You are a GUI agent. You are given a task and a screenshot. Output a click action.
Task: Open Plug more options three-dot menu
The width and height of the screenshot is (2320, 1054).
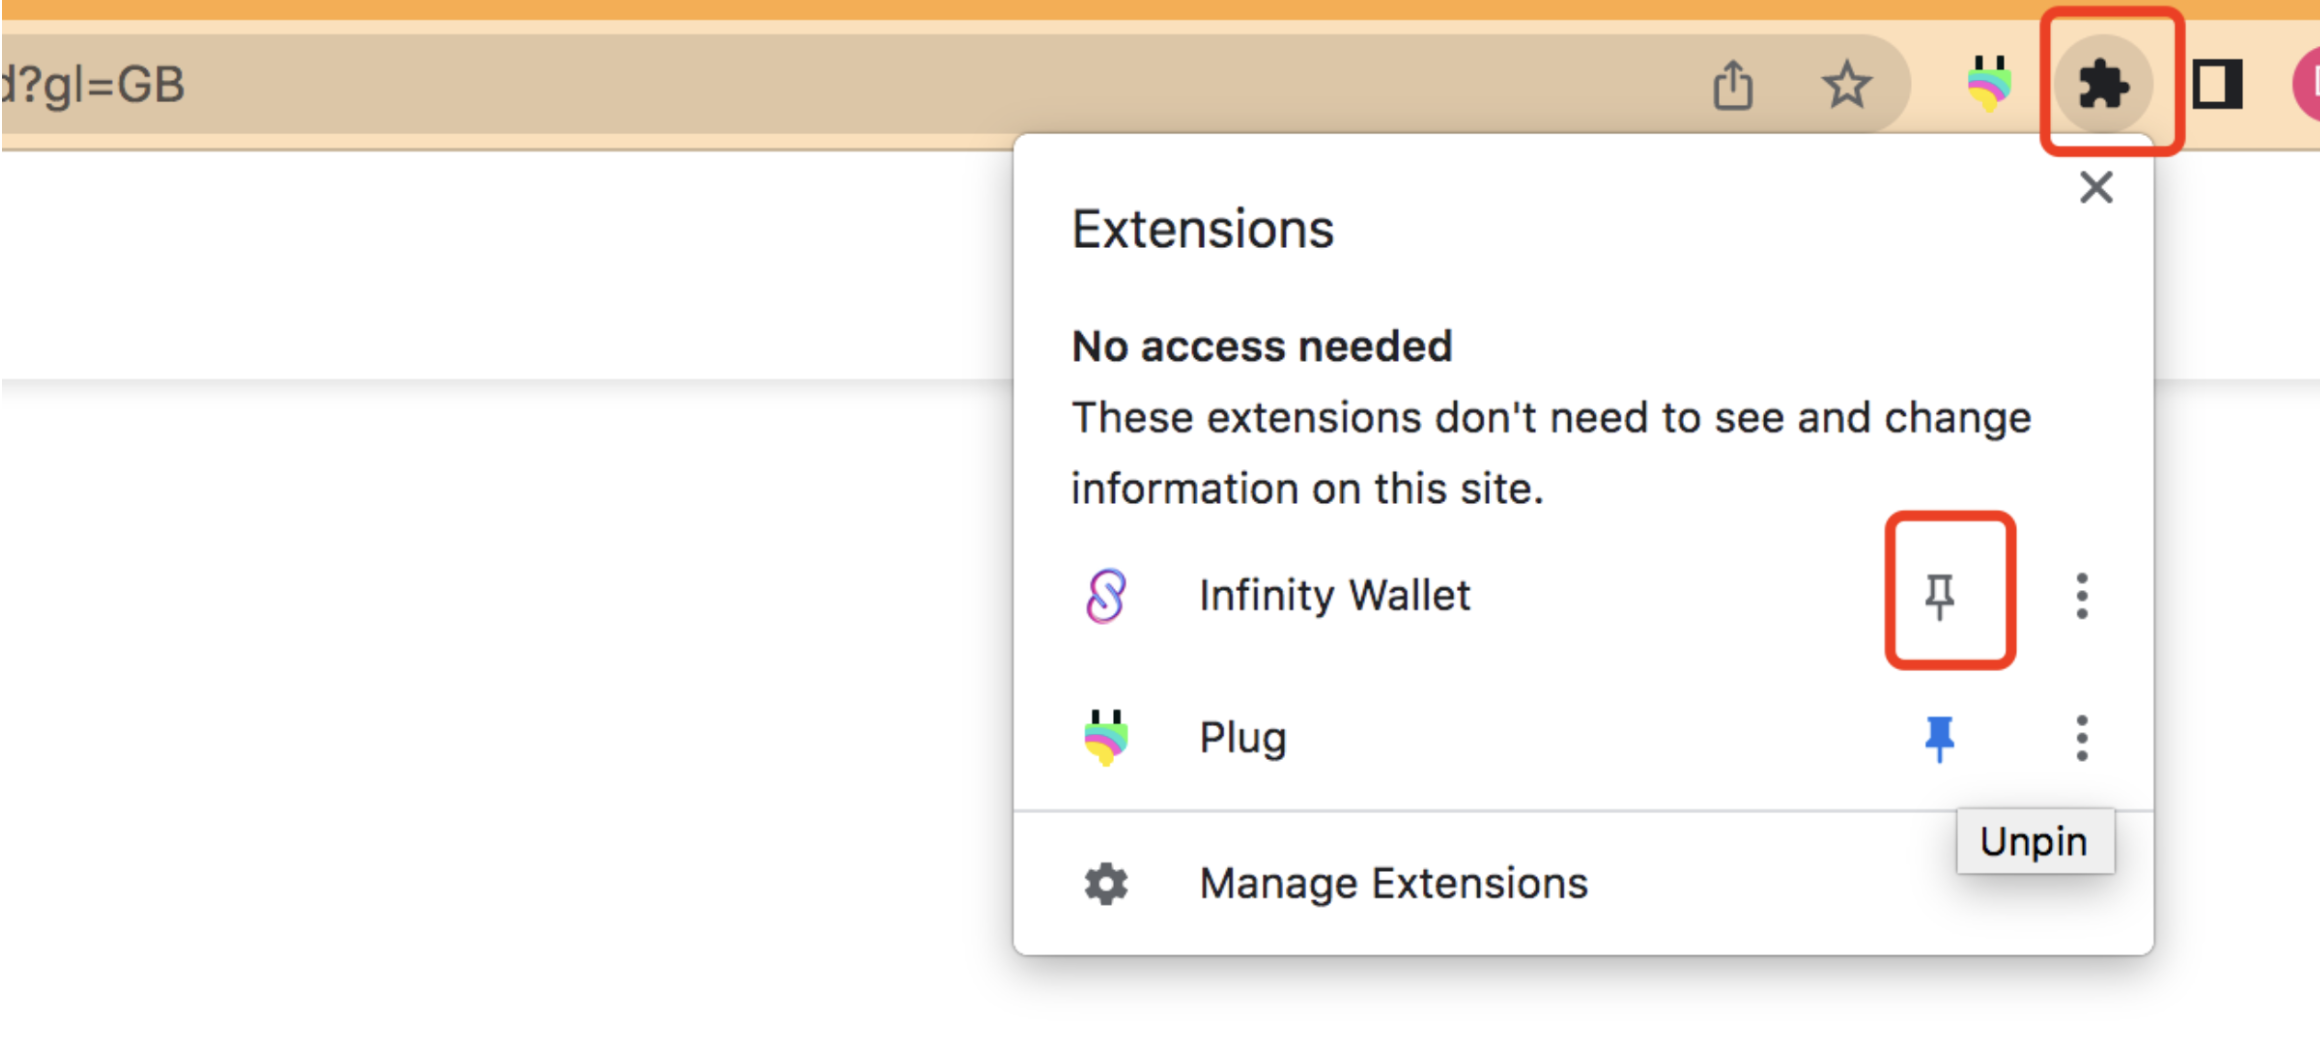[x=2082, y=738]
